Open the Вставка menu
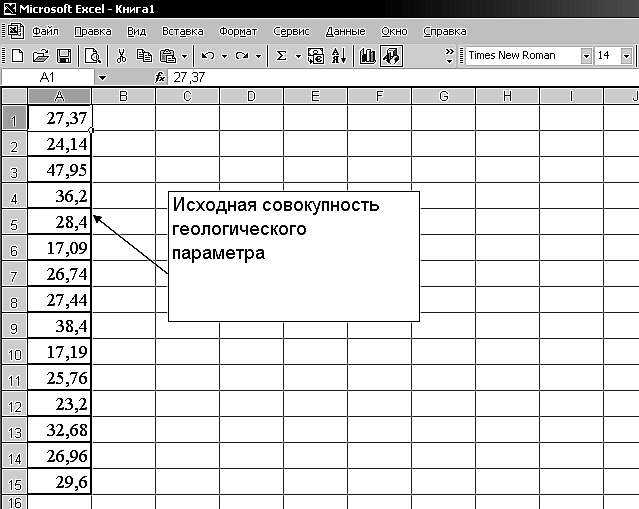The height and width of the screenshot is (509, 639). [183, 31]
